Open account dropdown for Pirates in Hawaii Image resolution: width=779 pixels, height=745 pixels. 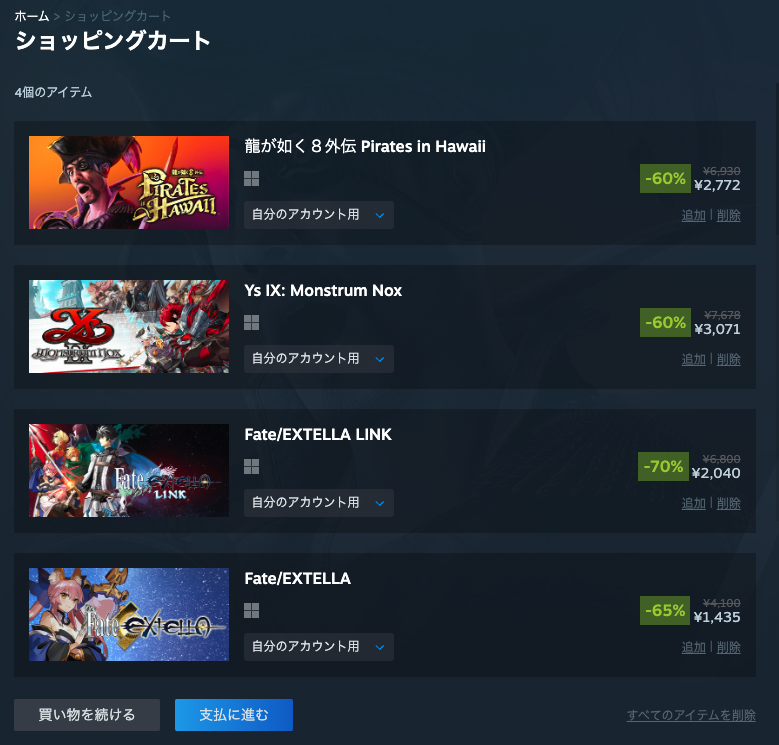pos(318,215)
